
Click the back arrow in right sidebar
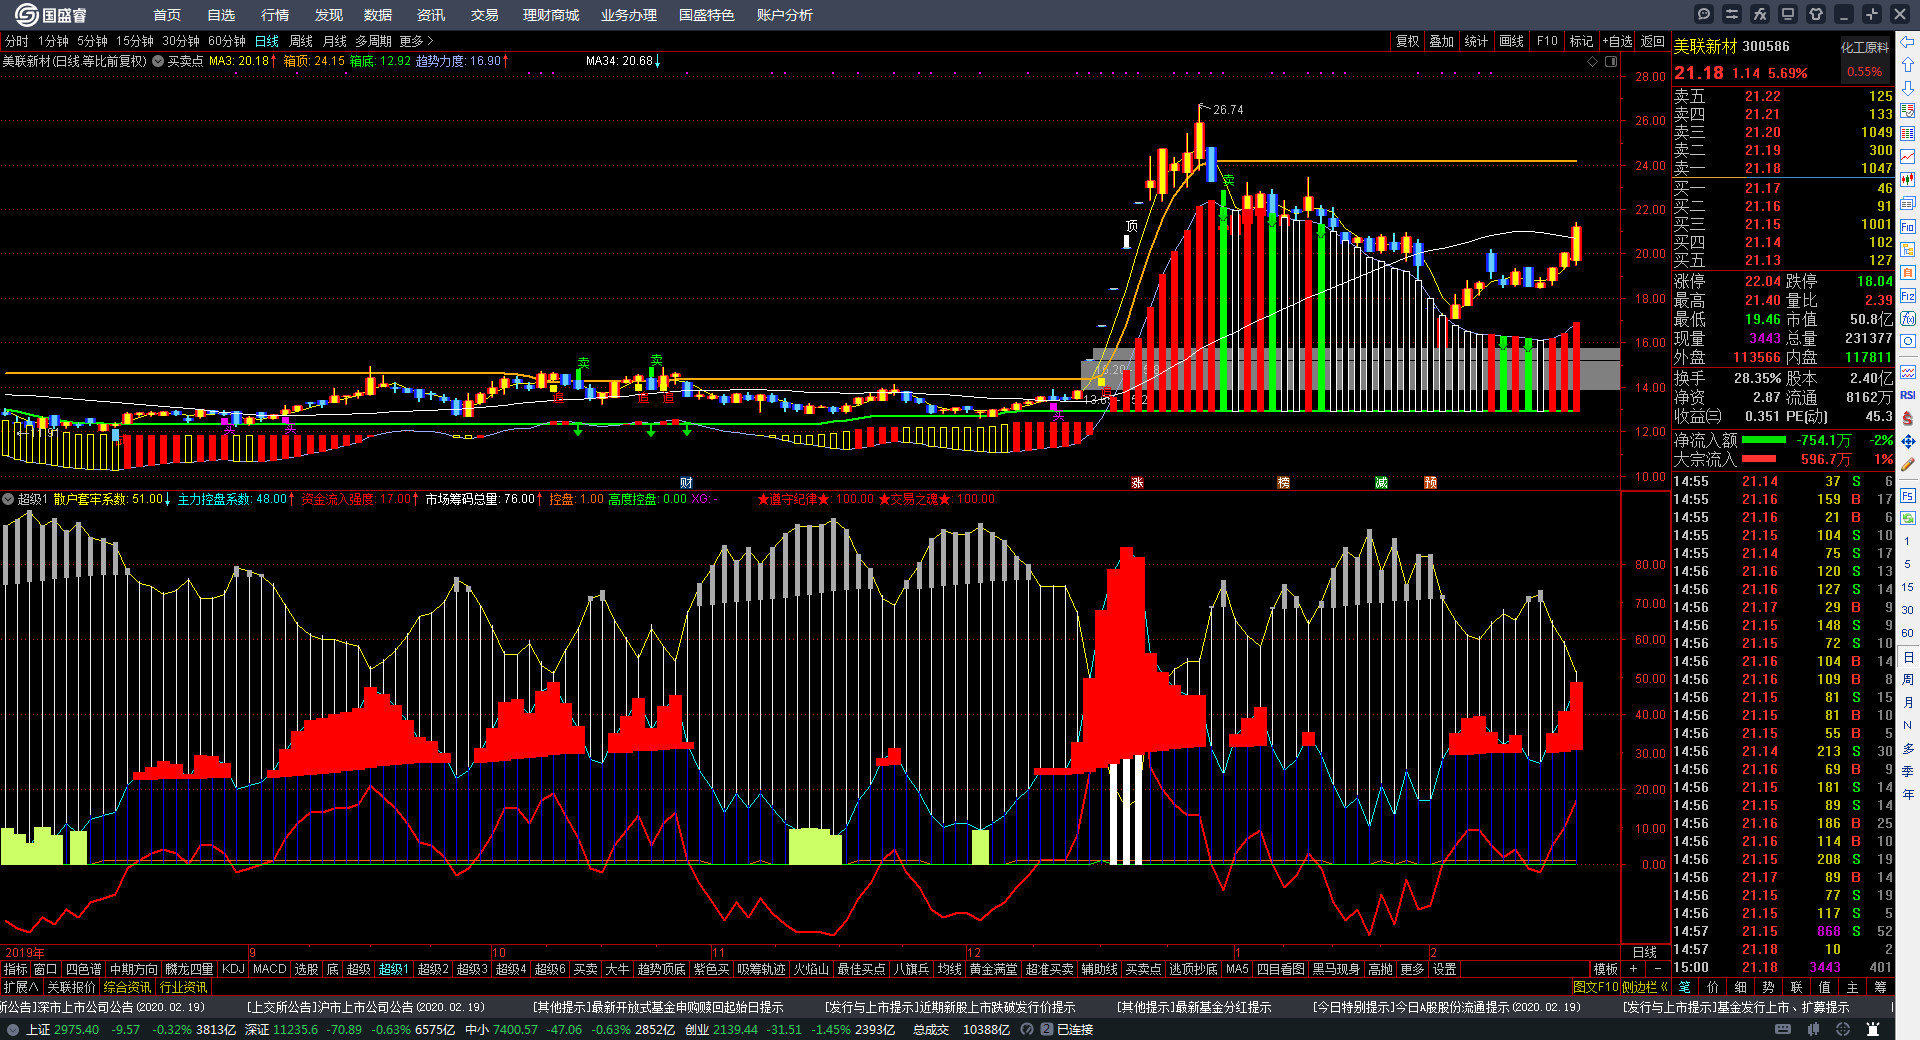[1908, 42]
